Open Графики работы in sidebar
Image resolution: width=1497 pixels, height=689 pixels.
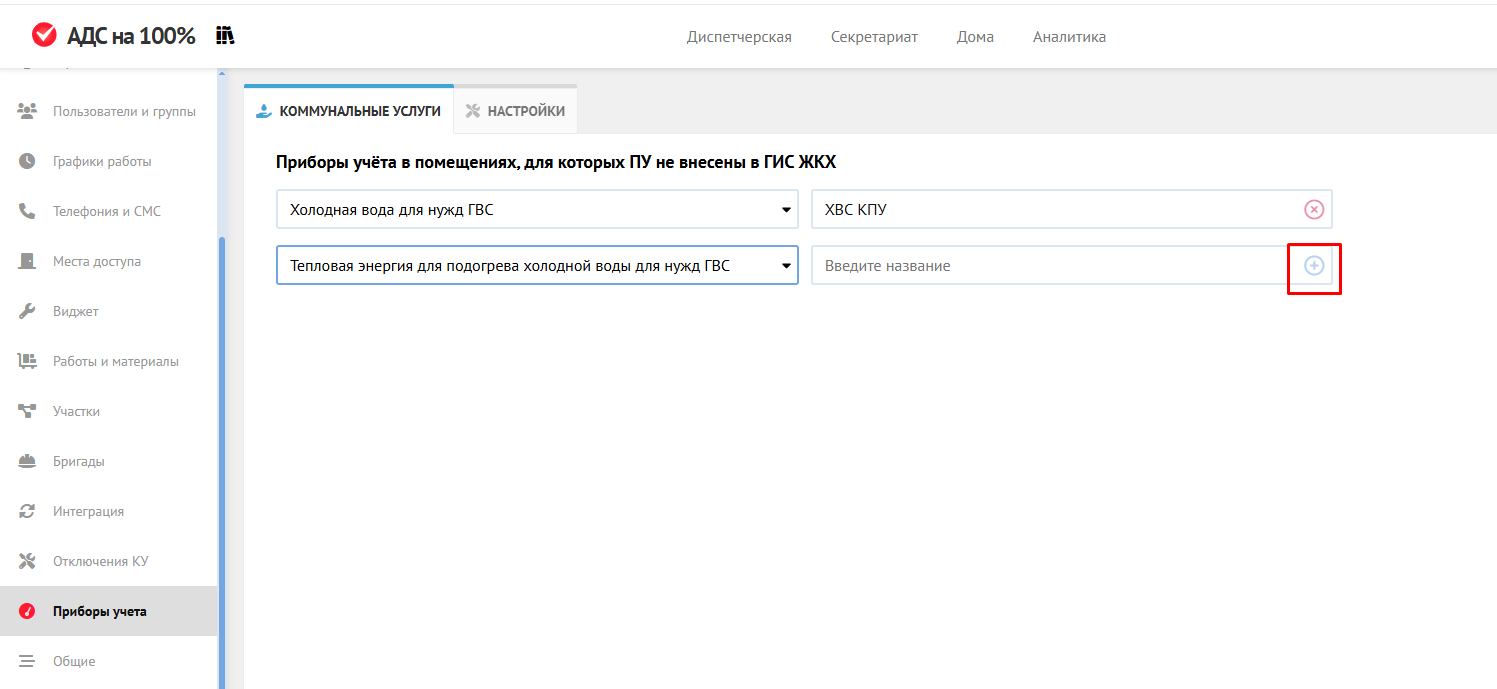click(x=102, y=161)
